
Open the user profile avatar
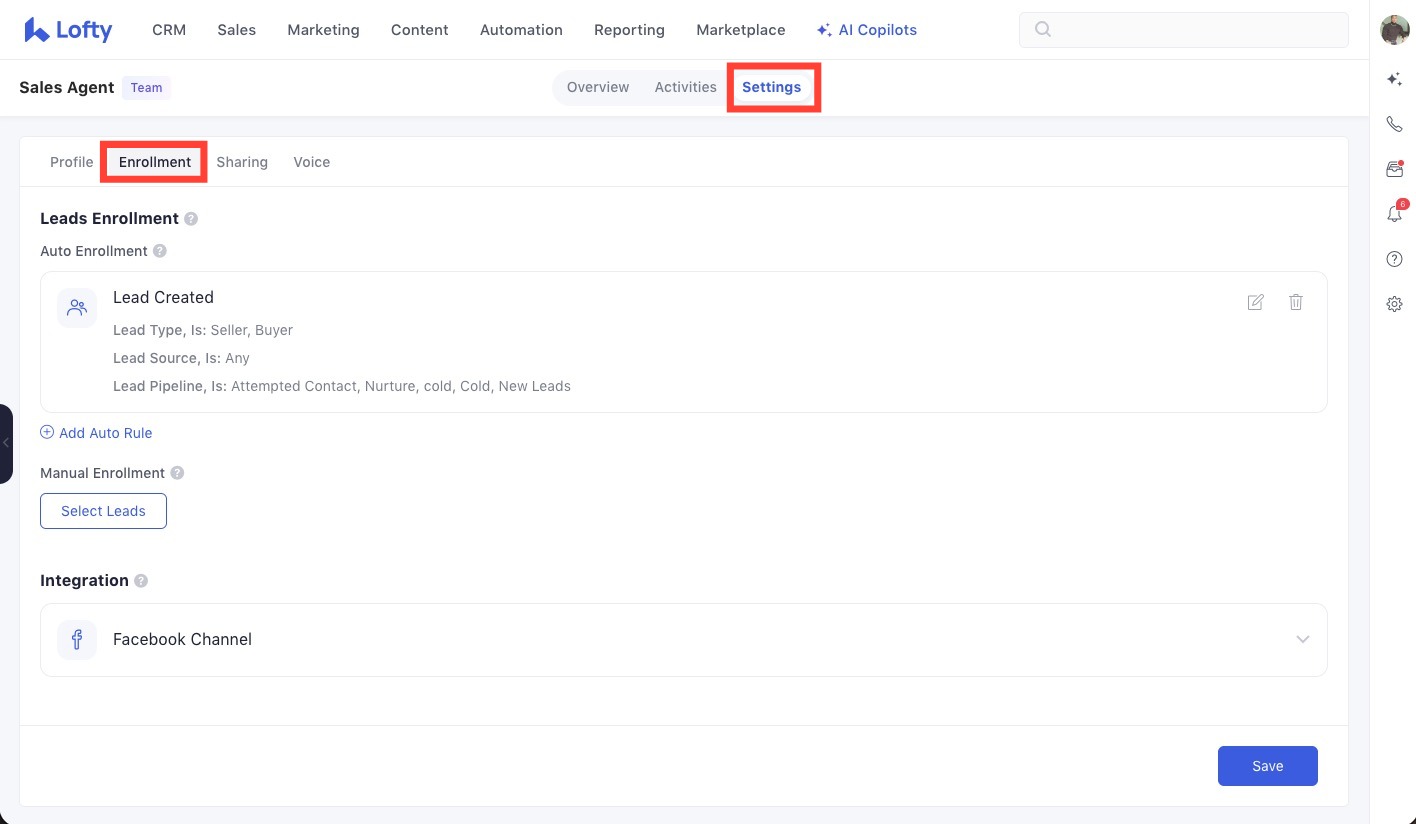pyautogui.click(x=1395, y=30)
